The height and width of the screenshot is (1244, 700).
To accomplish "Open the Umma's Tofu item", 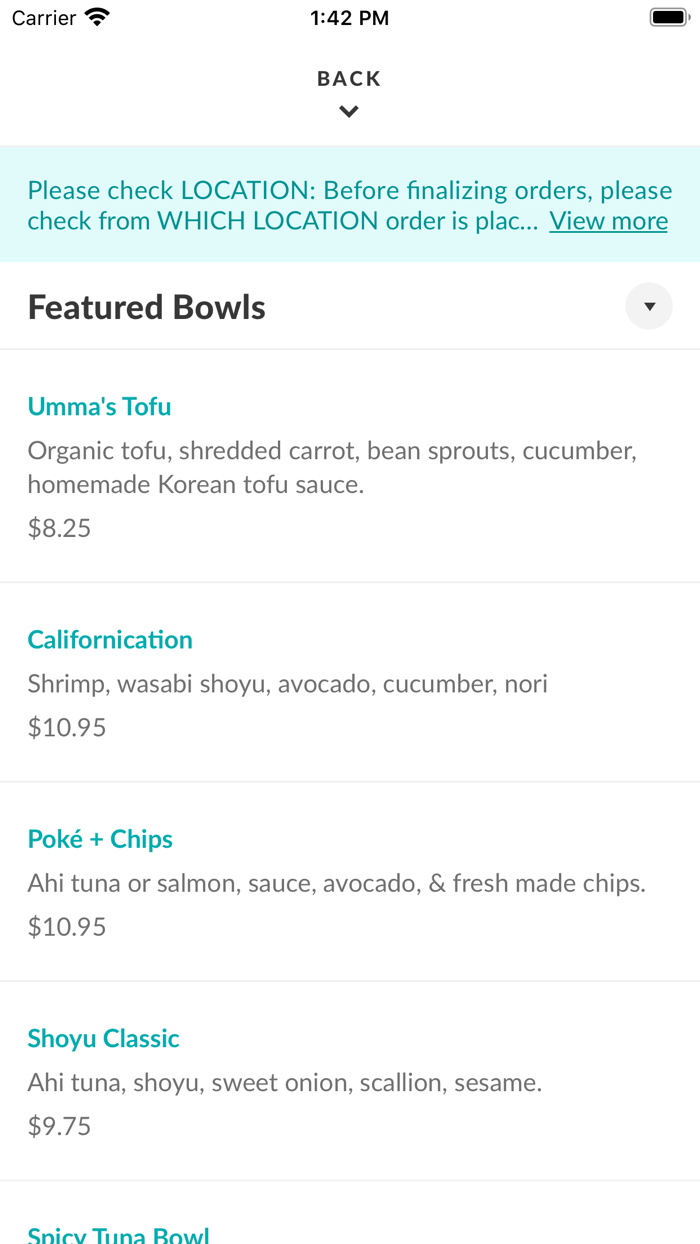I will click(x=99, y=407).
